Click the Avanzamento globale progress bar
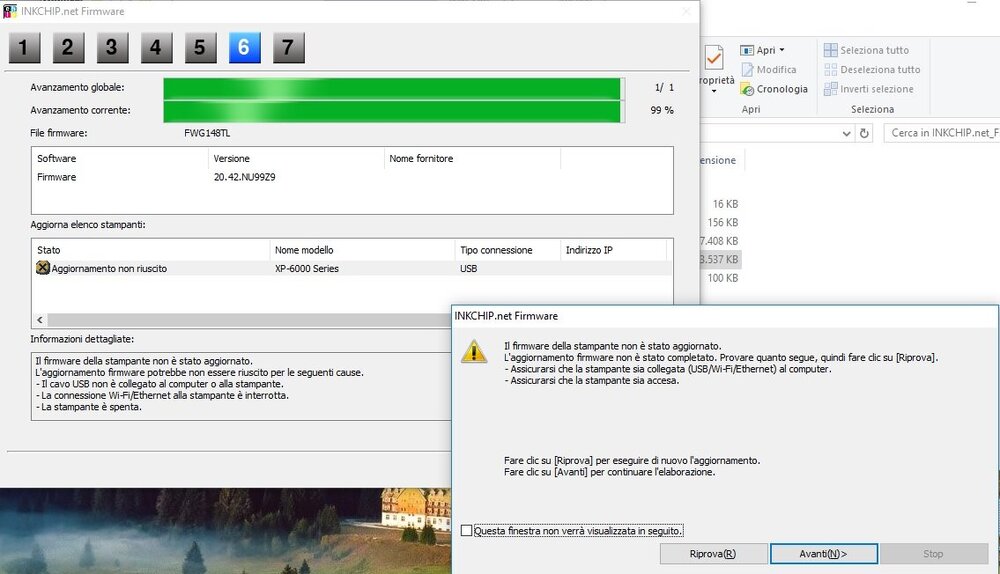The width and height of the screenshot is (1000, 574). (x=393, y=88)
